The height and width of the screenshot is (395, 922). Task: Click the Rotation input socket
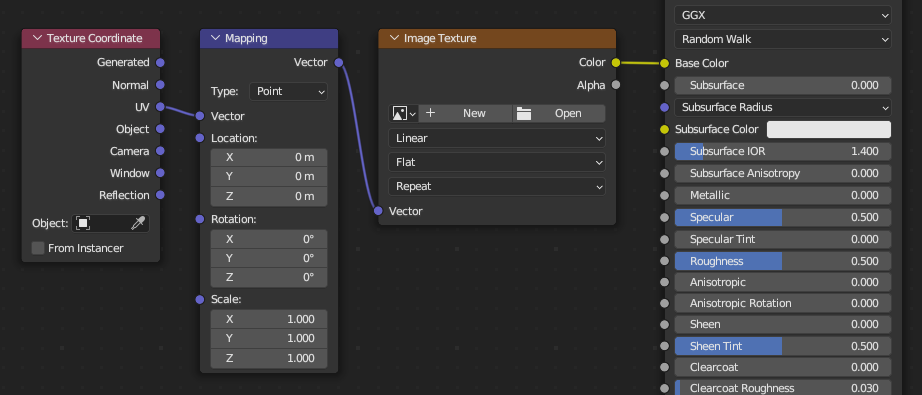pyautogui.click(x=200, y=219)
